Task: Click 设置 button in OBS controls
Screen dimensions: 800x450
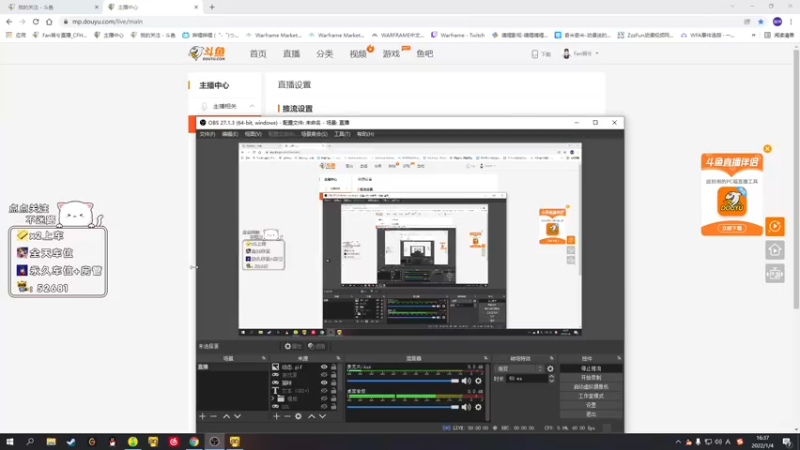Action: click(x=591, y=405)
